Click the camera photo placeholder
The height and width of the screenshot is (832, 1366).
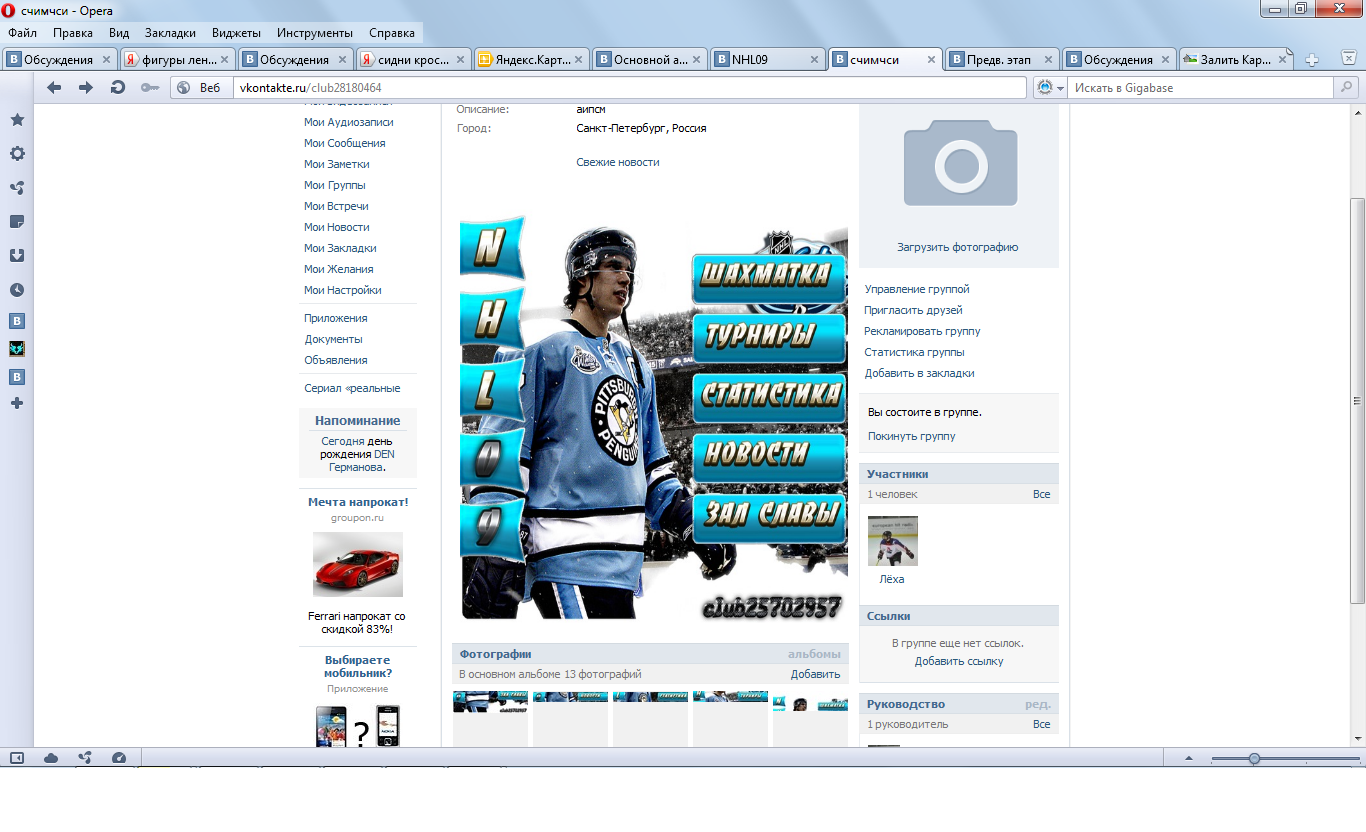pyautogui.click(x=960, y=162)
